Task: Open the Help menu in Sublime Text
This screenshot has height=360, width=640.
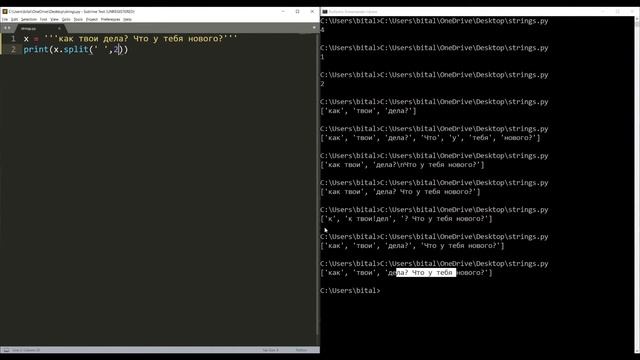Action: [x=127, y=19]
